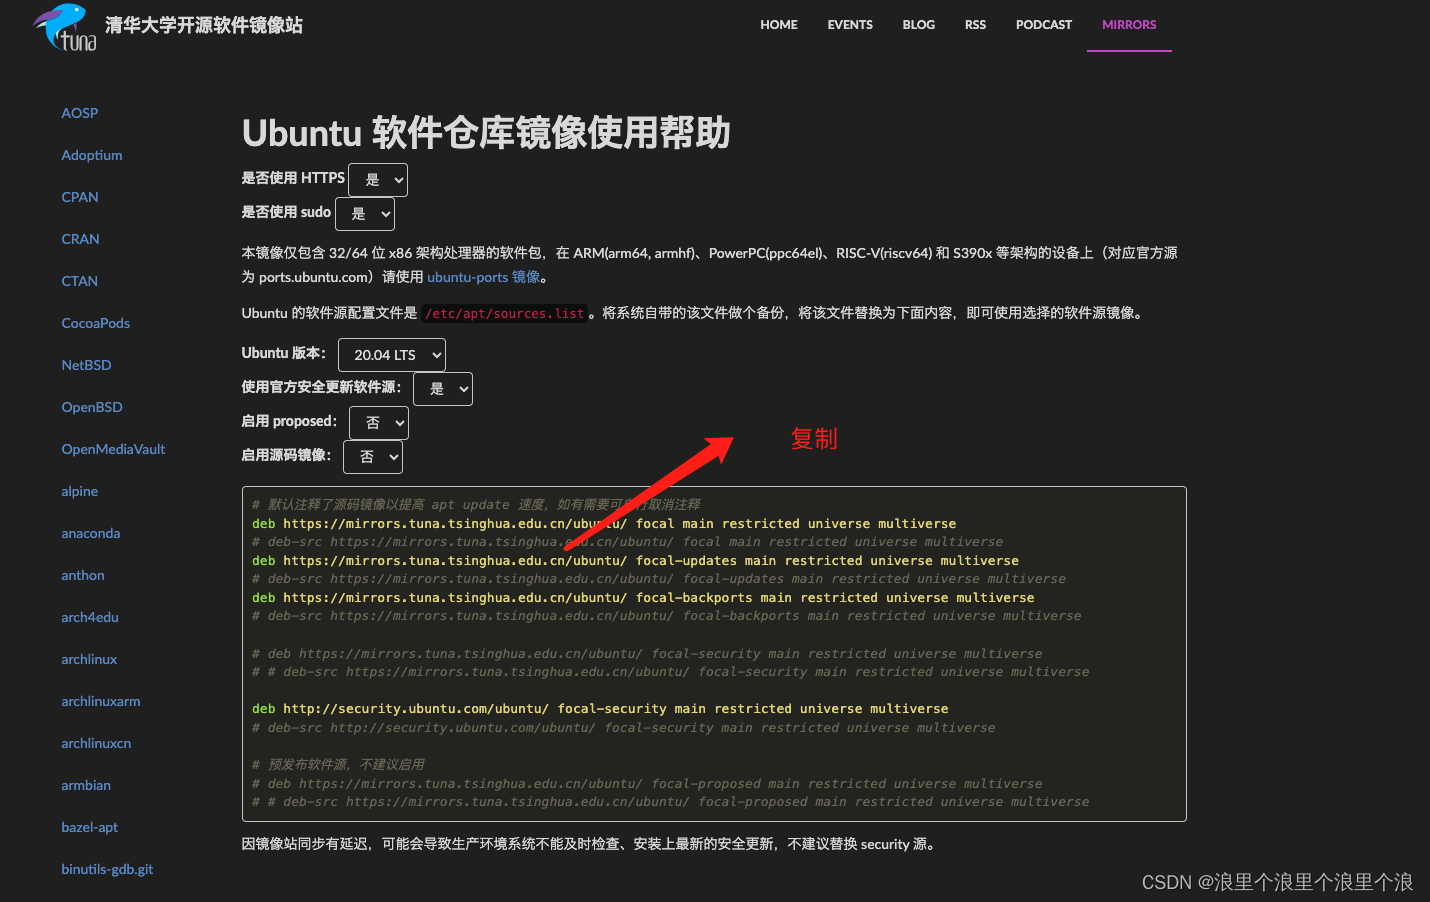Click the commented focal-proposed deb line
The height and width of the screenshot is (902, 1430).
[x=647, y=784]
